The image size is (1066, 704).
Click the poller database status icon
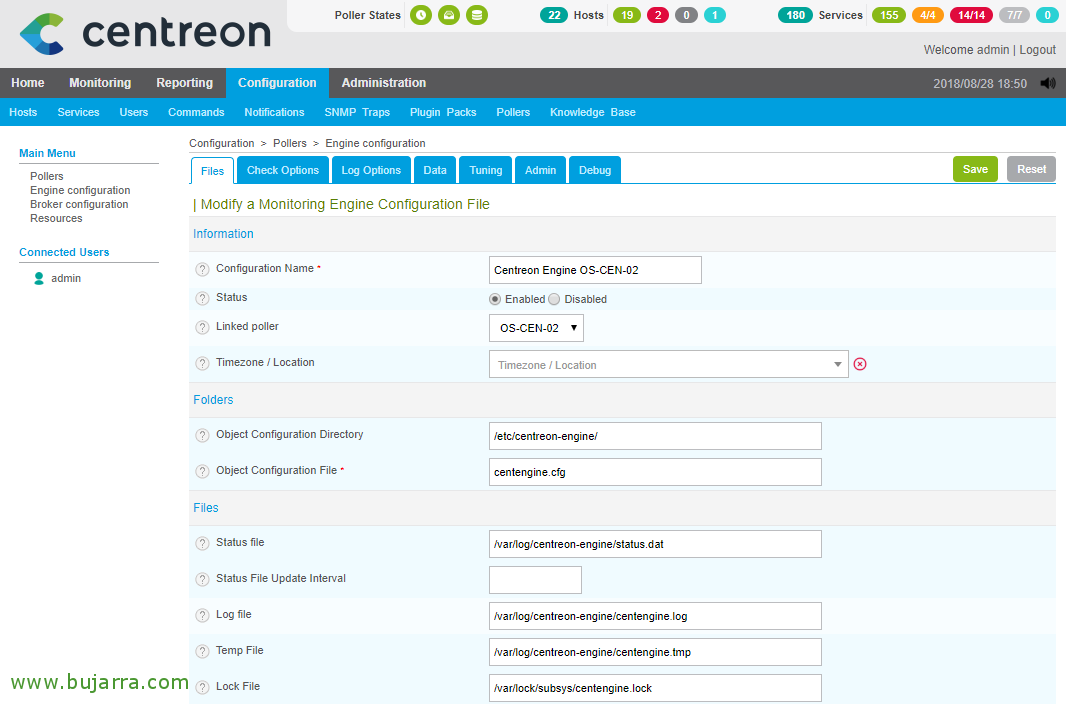click(x=477, y=15)
